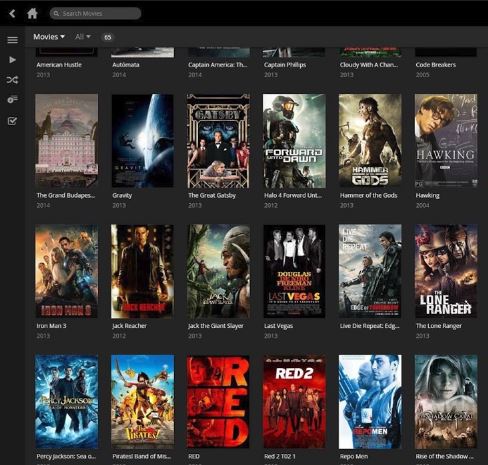The width and height of the screenshot is (488, 465).
Task: Click 'Percy Jackson: Sea o...' title text
Action: pos(66,456)
